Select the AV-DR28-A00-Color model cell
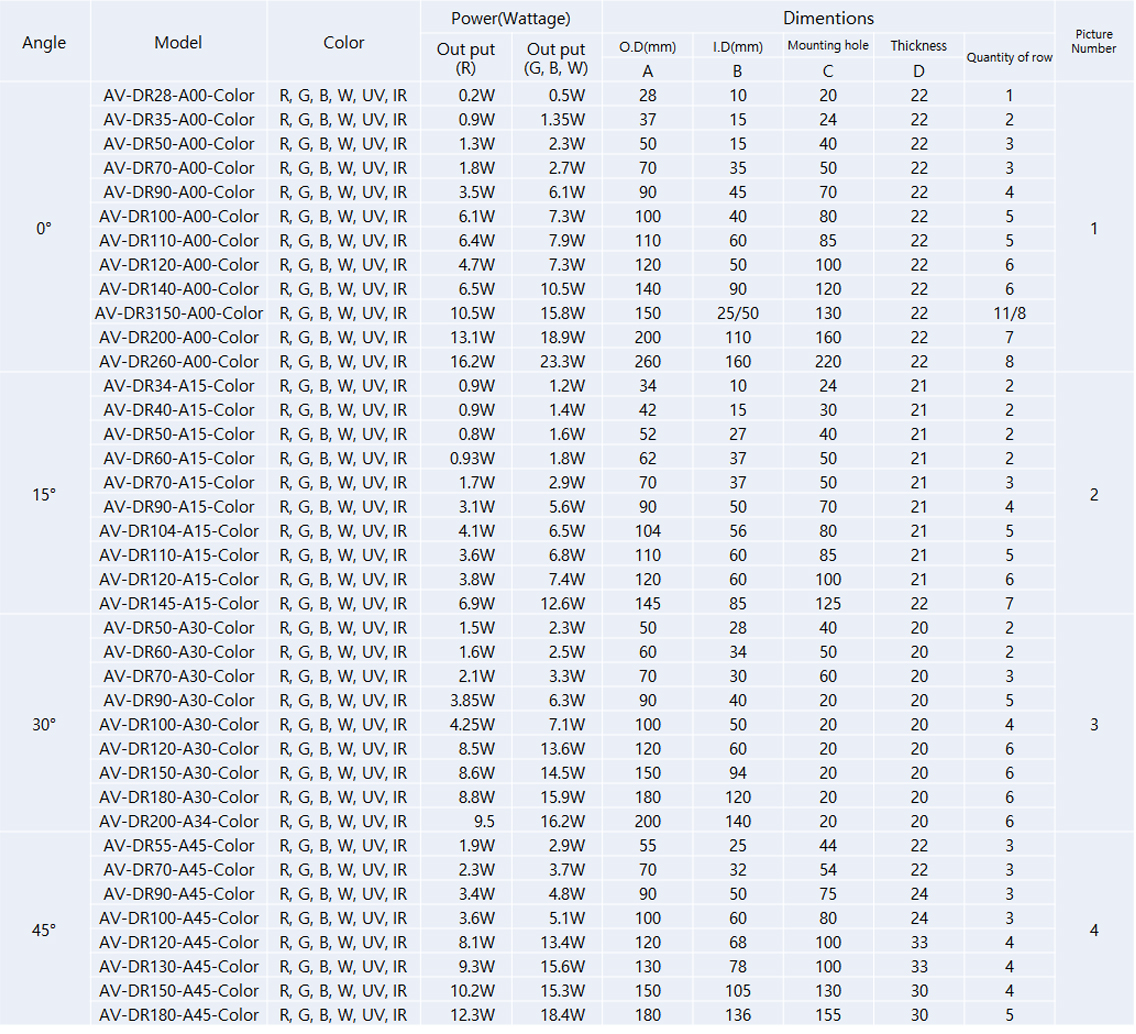This screenshot has height=1034, width=1136. point(178,95)
